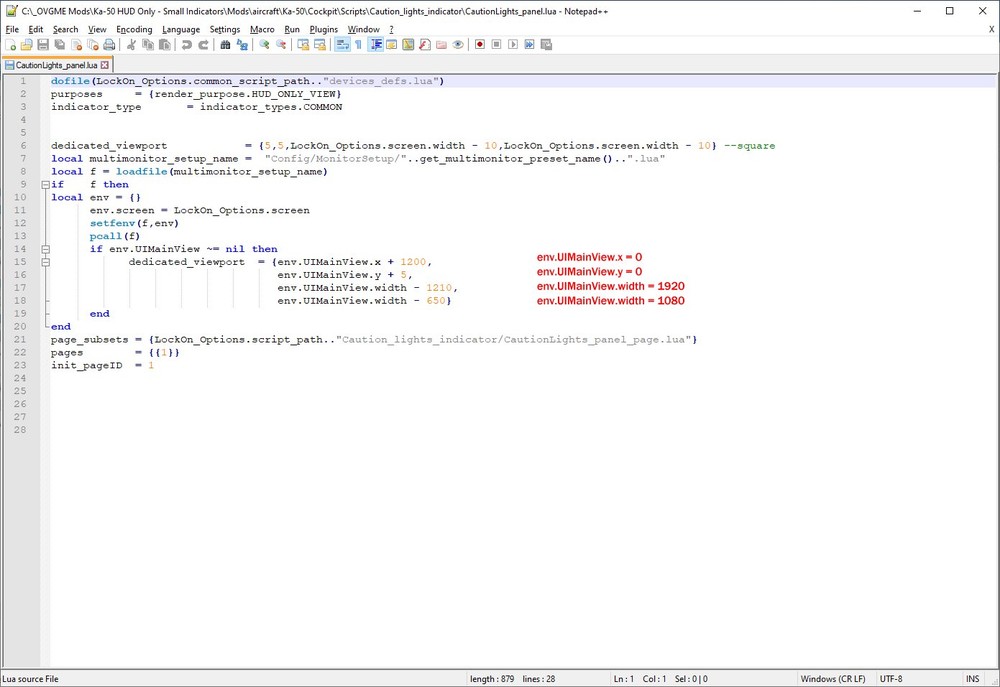Close the CautionLights_panel.lua tab
This screenshot has height=687, width=1000.
[x=105, y=65]
